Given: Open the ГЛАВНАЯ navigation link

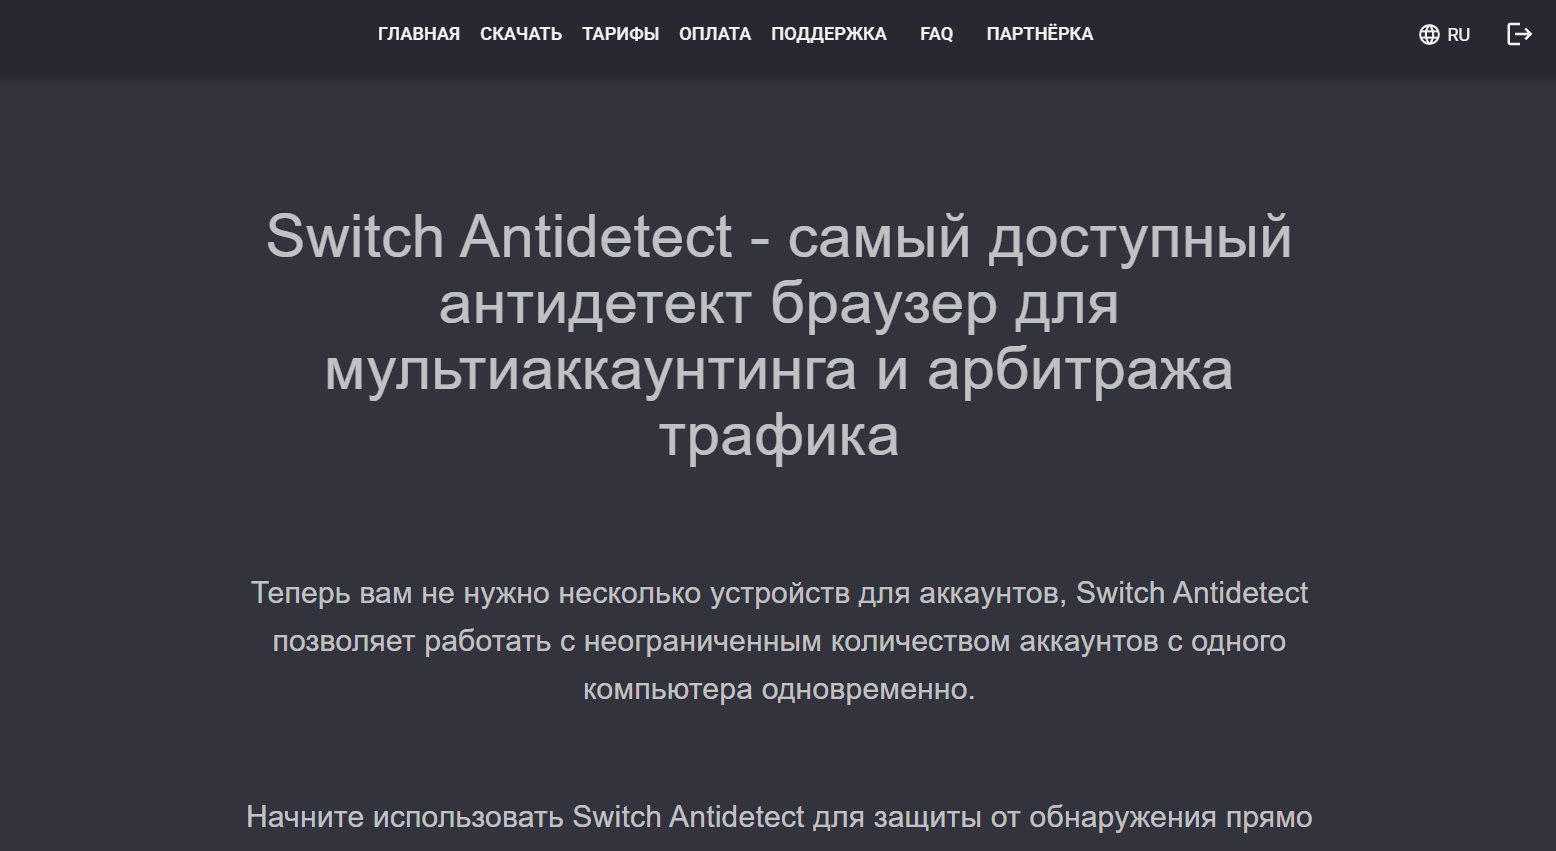Looking at the screenshot, I should [x=418, y=34].
